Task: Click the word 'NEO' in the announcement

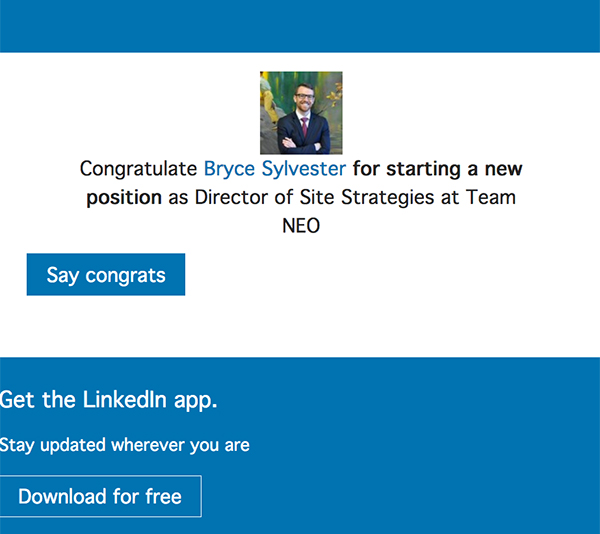Action: click(x=301, y=225)
